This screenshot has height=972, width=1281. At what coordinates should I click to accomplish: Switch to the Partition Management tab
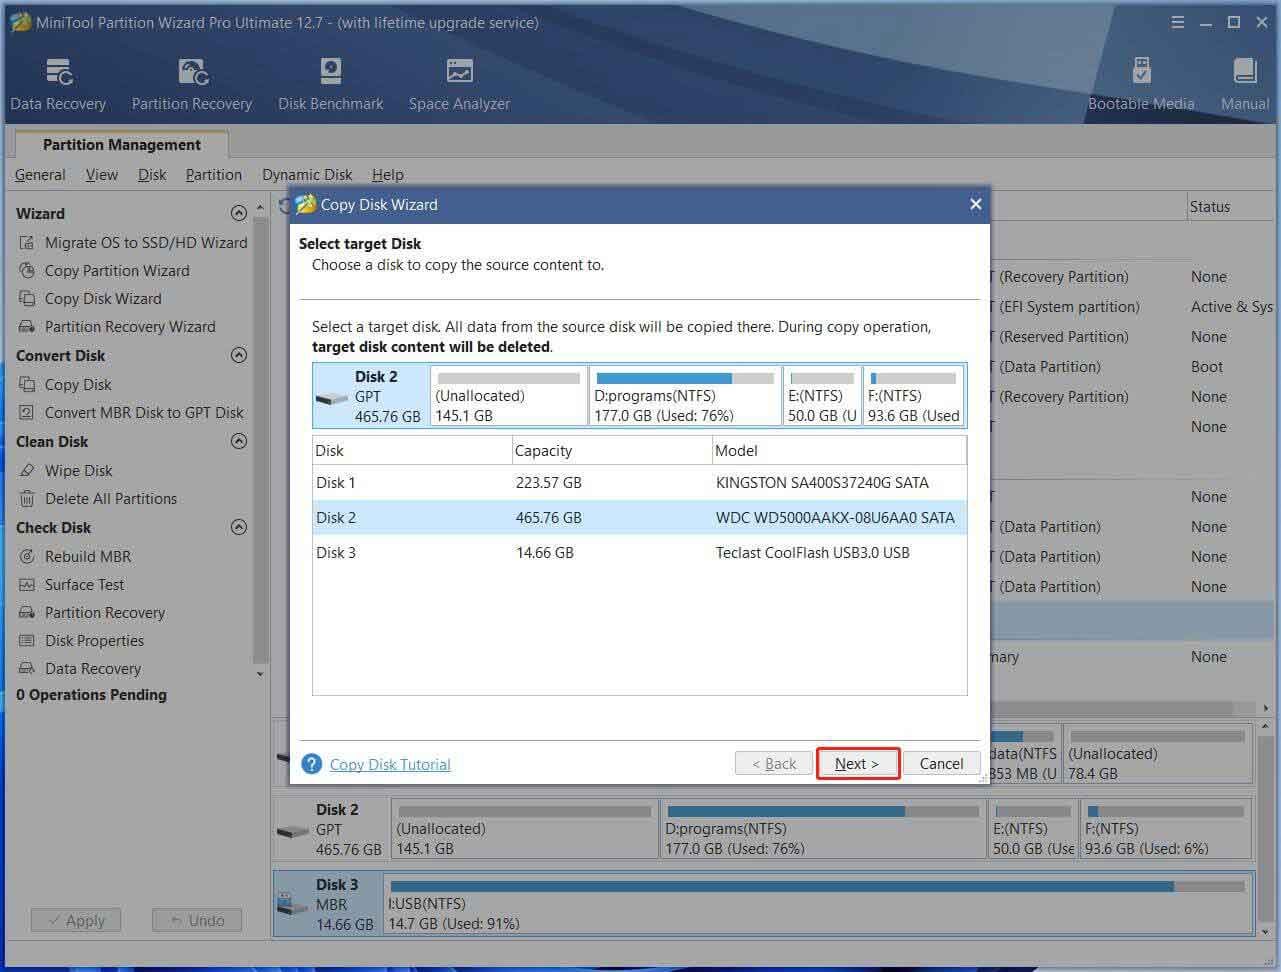pyautogui.click(x=121, y=145)
